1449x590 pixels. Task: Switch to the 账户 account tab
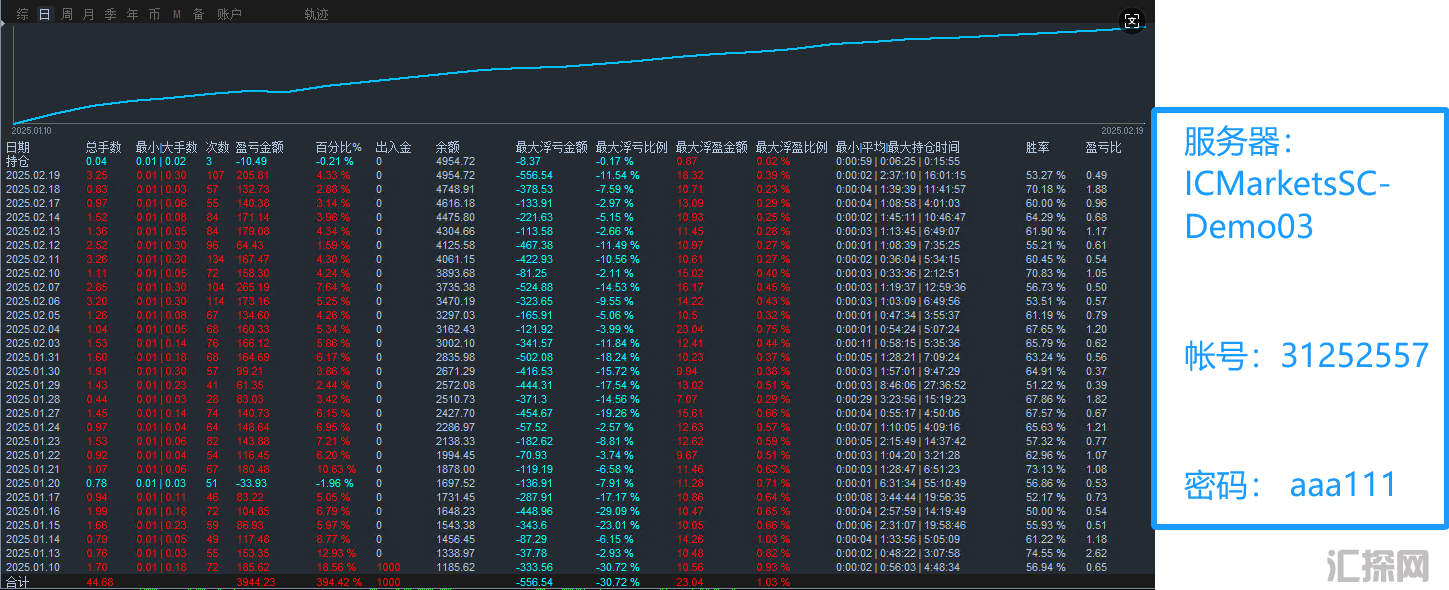(x=229, y=14)
